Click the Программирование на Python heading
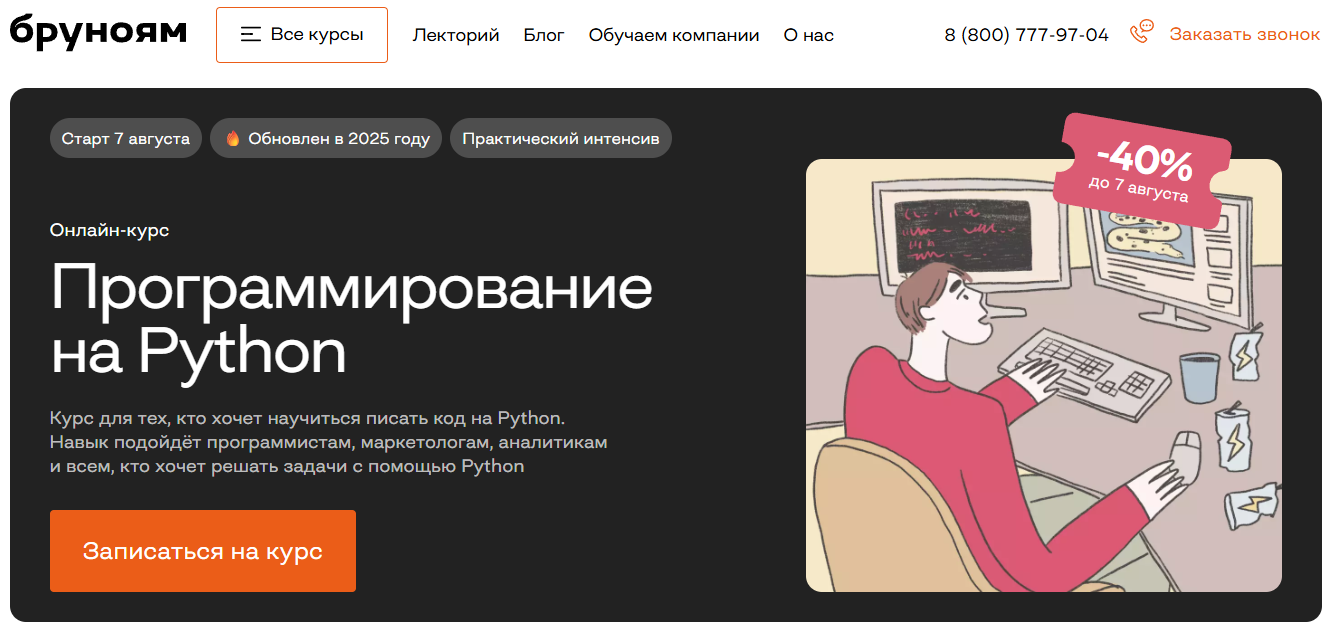Screen dimensions: 1338x630 point(351,318)
